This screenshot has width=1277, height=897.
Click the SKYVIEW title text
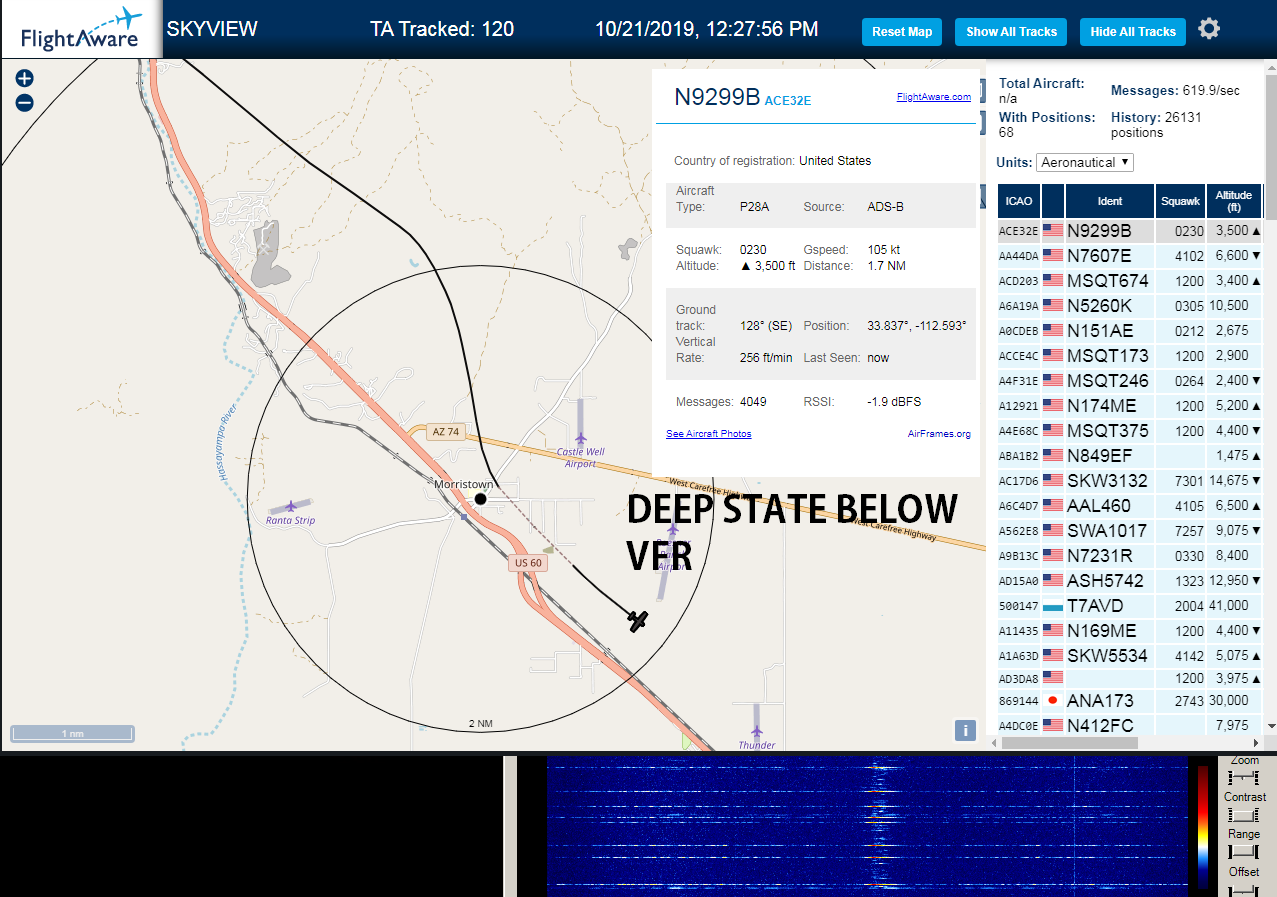pos(212,29)
